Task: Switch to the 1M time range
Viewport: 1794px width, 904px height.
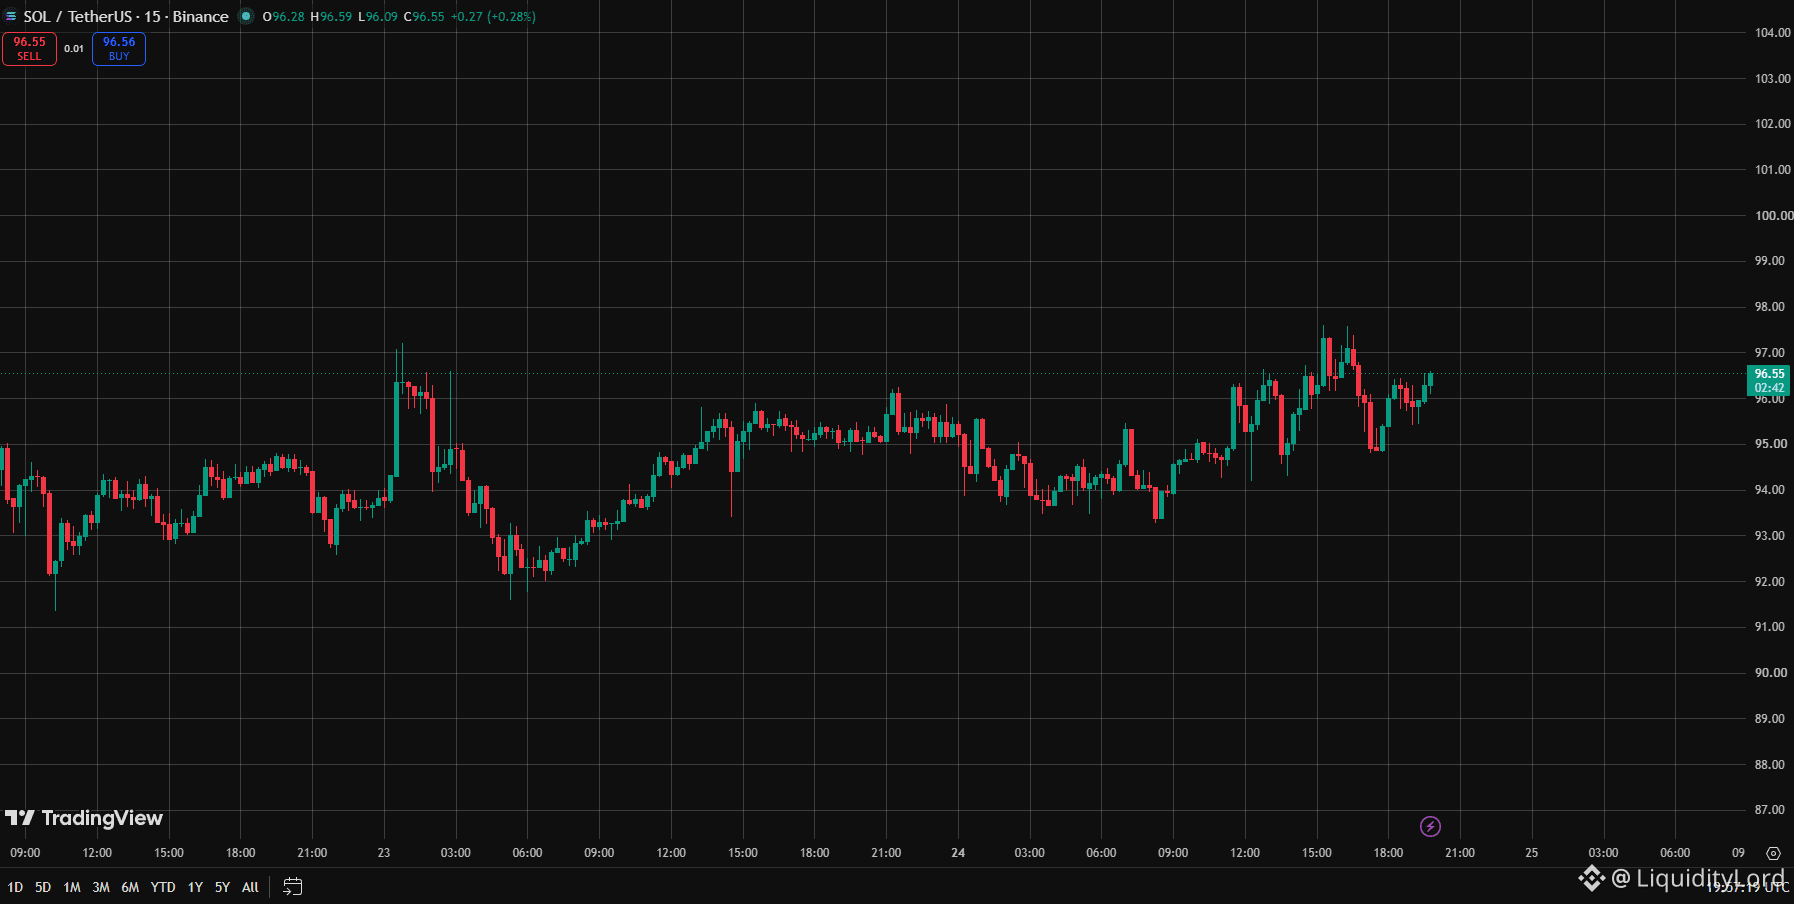Action: 72,887
